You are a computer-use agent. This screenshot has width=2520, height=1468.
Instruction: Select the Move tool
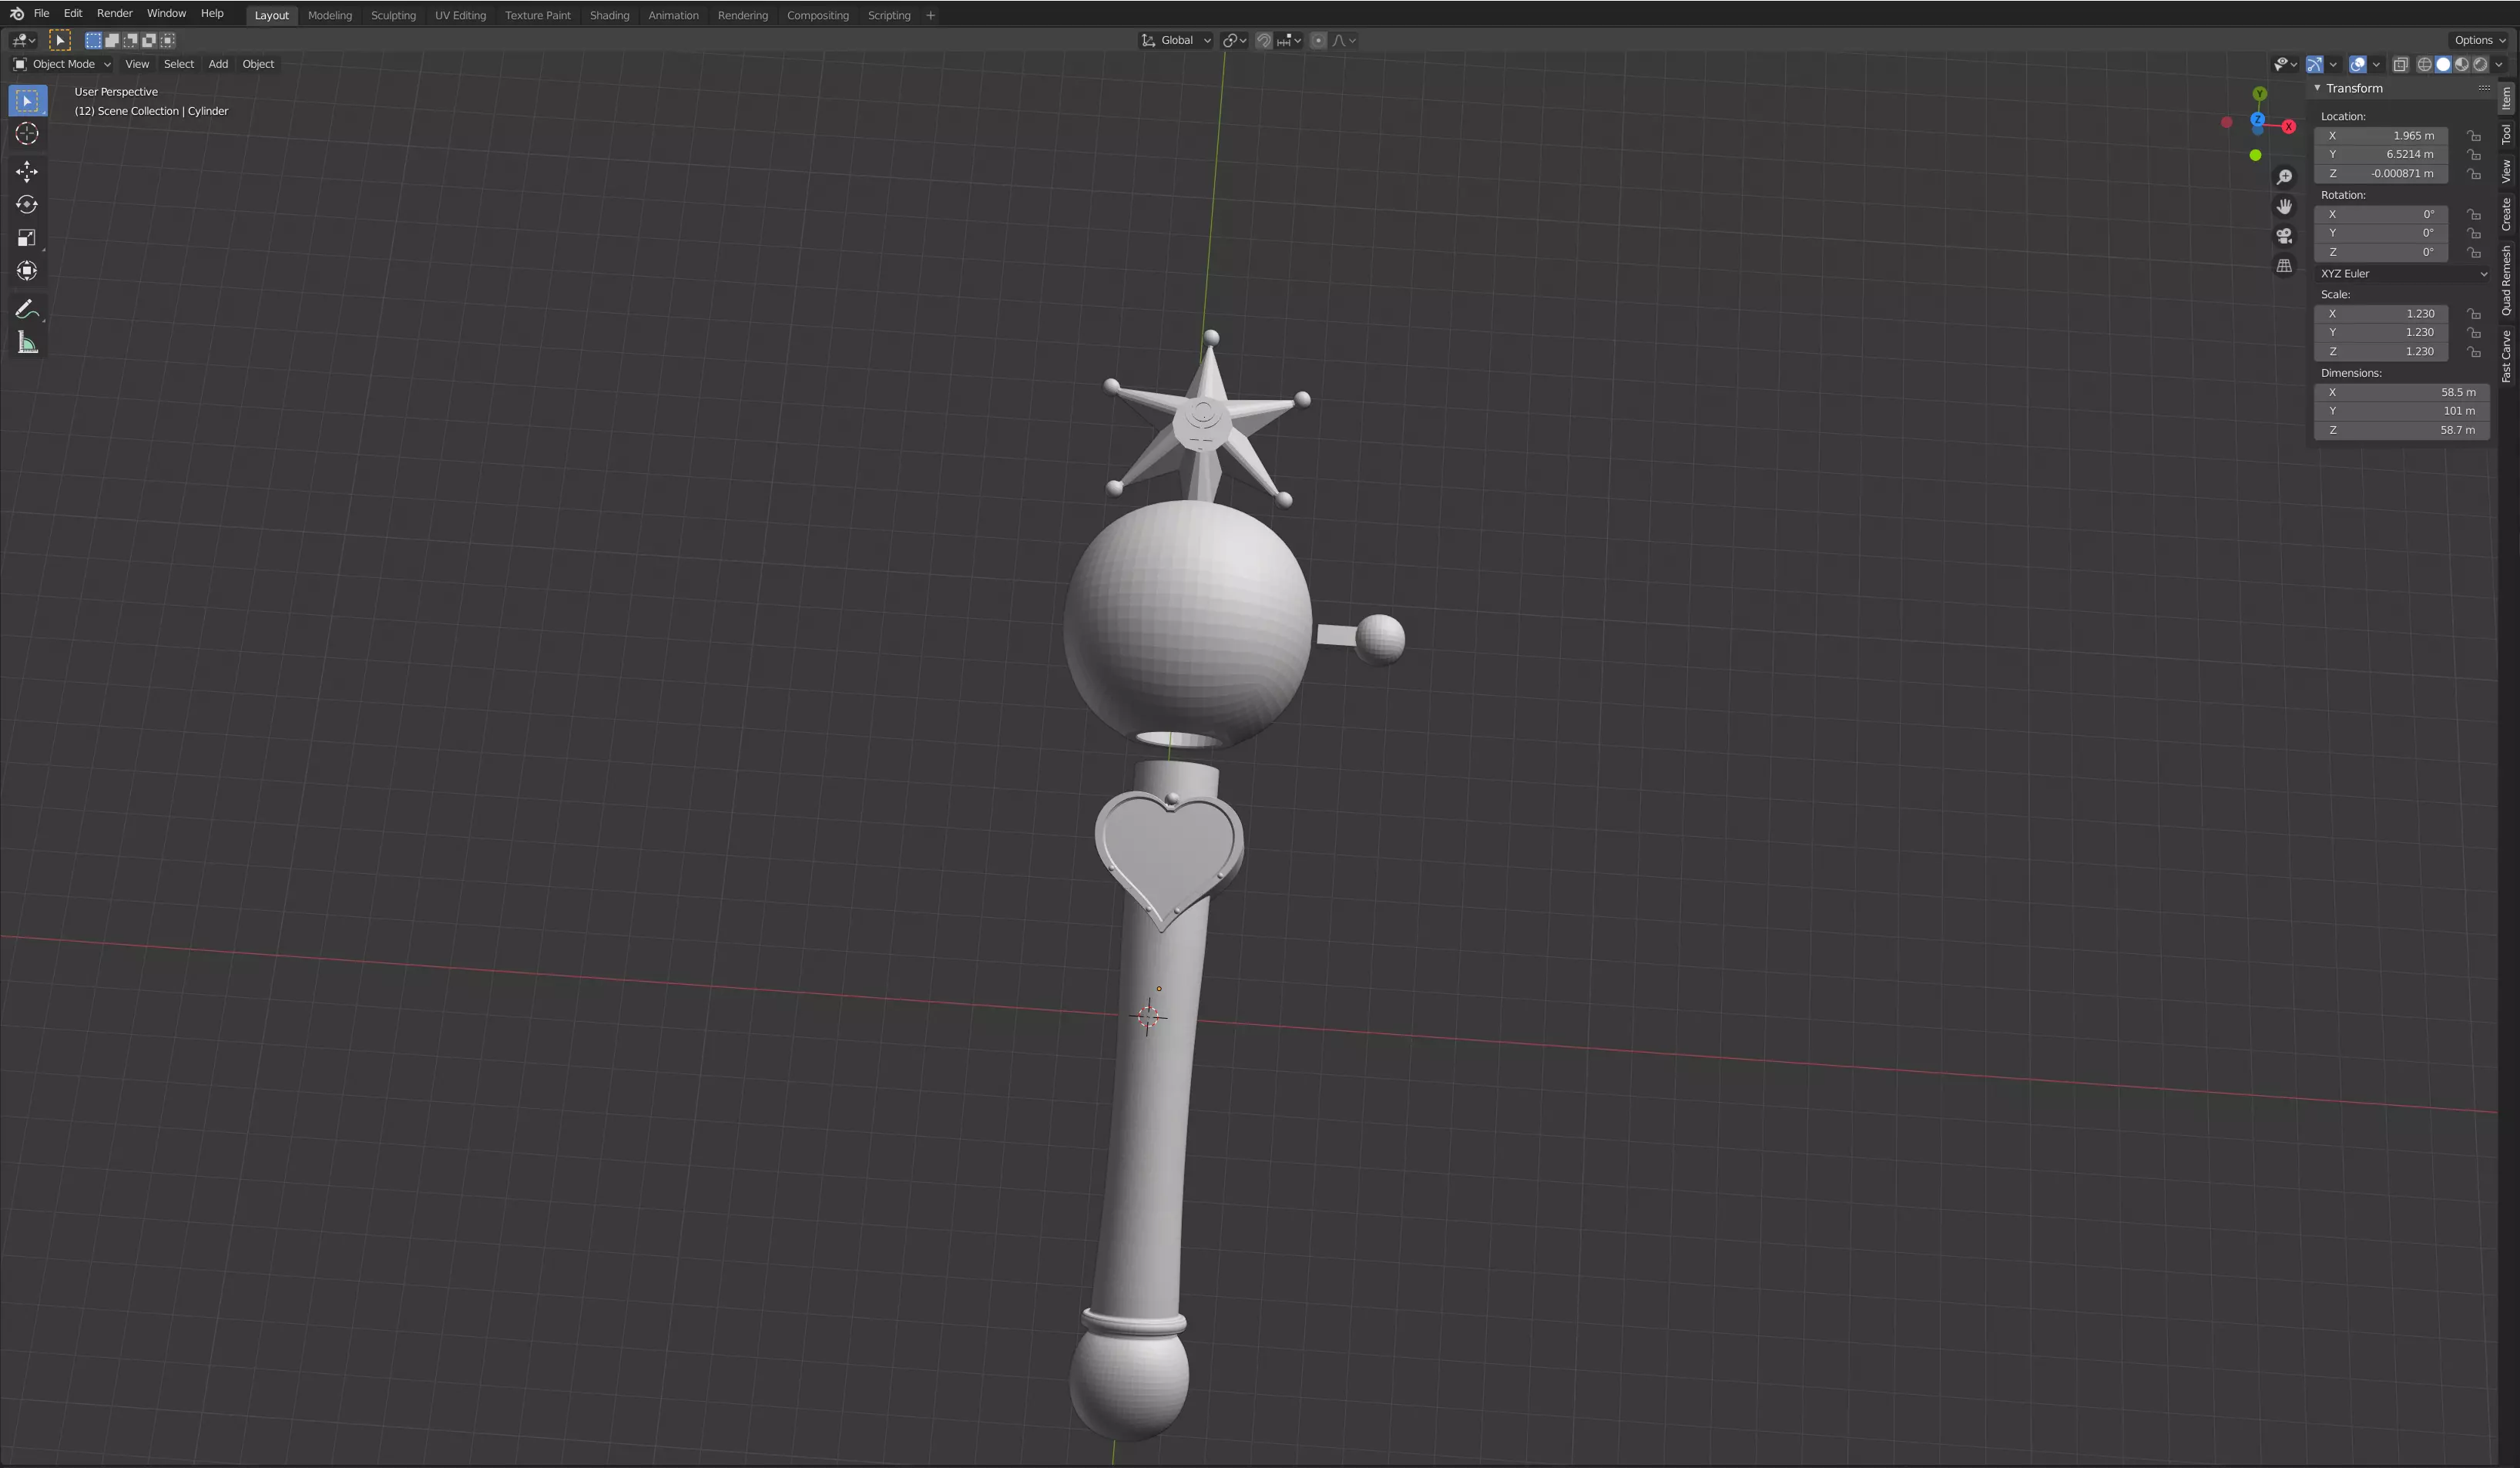(x=27, y=172)
